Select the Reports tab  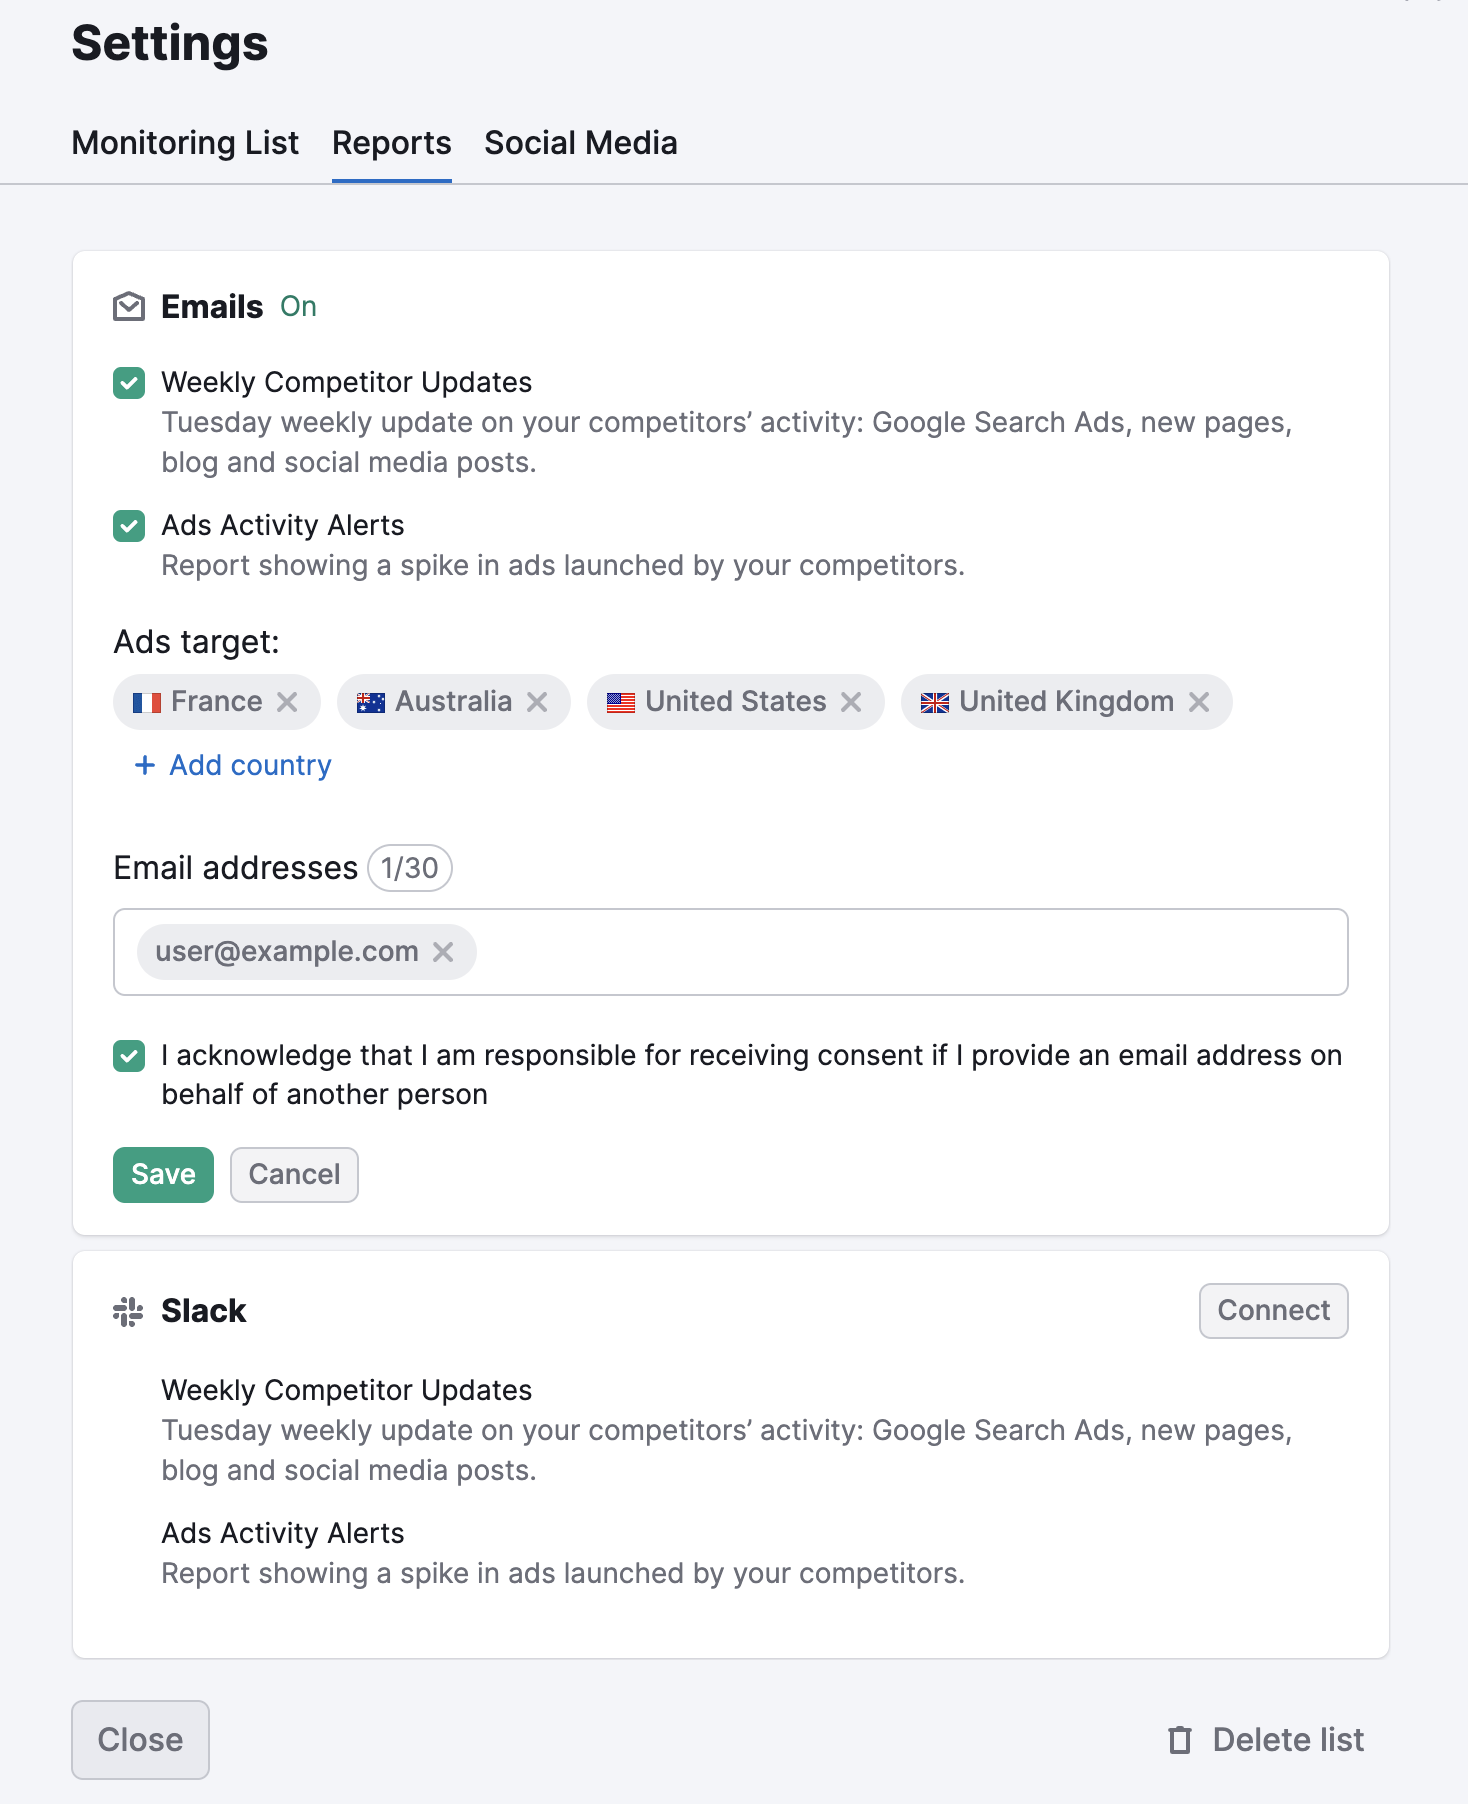[x=391, y=143]
